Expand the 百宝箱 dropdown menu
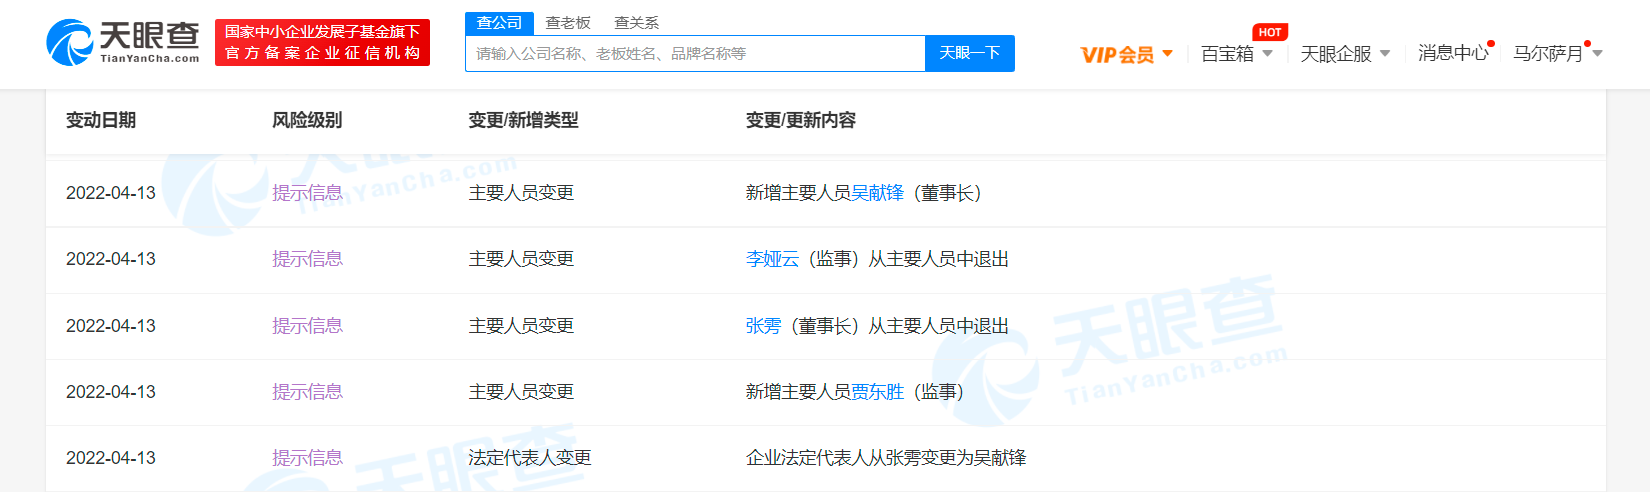This screenshot has width=1650, height=492. coord(1237,54)
